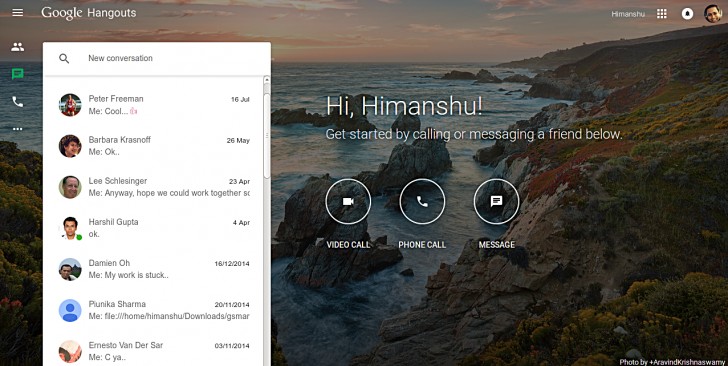Image resolution: width=728 pixels, height=366 pixels.
Task: Click the 16 Jul date
Action: click(240, 99)
